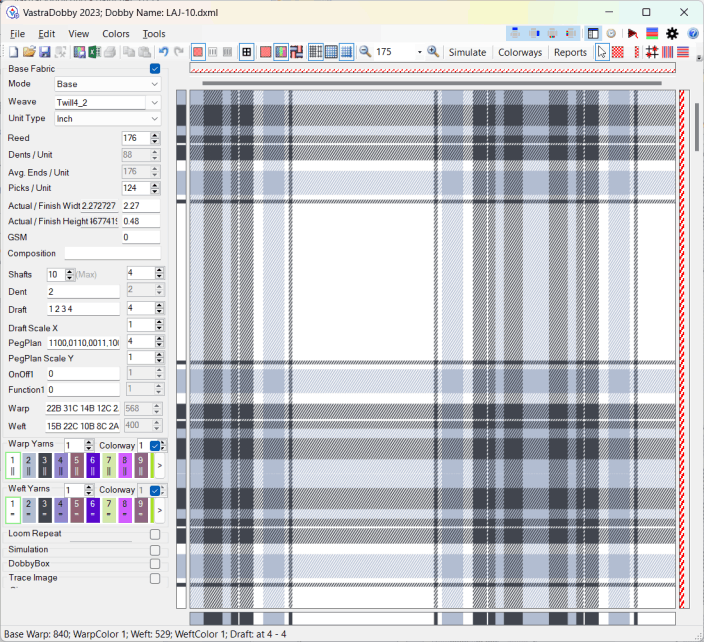Open a file with the folder icon

pos(30,52)
